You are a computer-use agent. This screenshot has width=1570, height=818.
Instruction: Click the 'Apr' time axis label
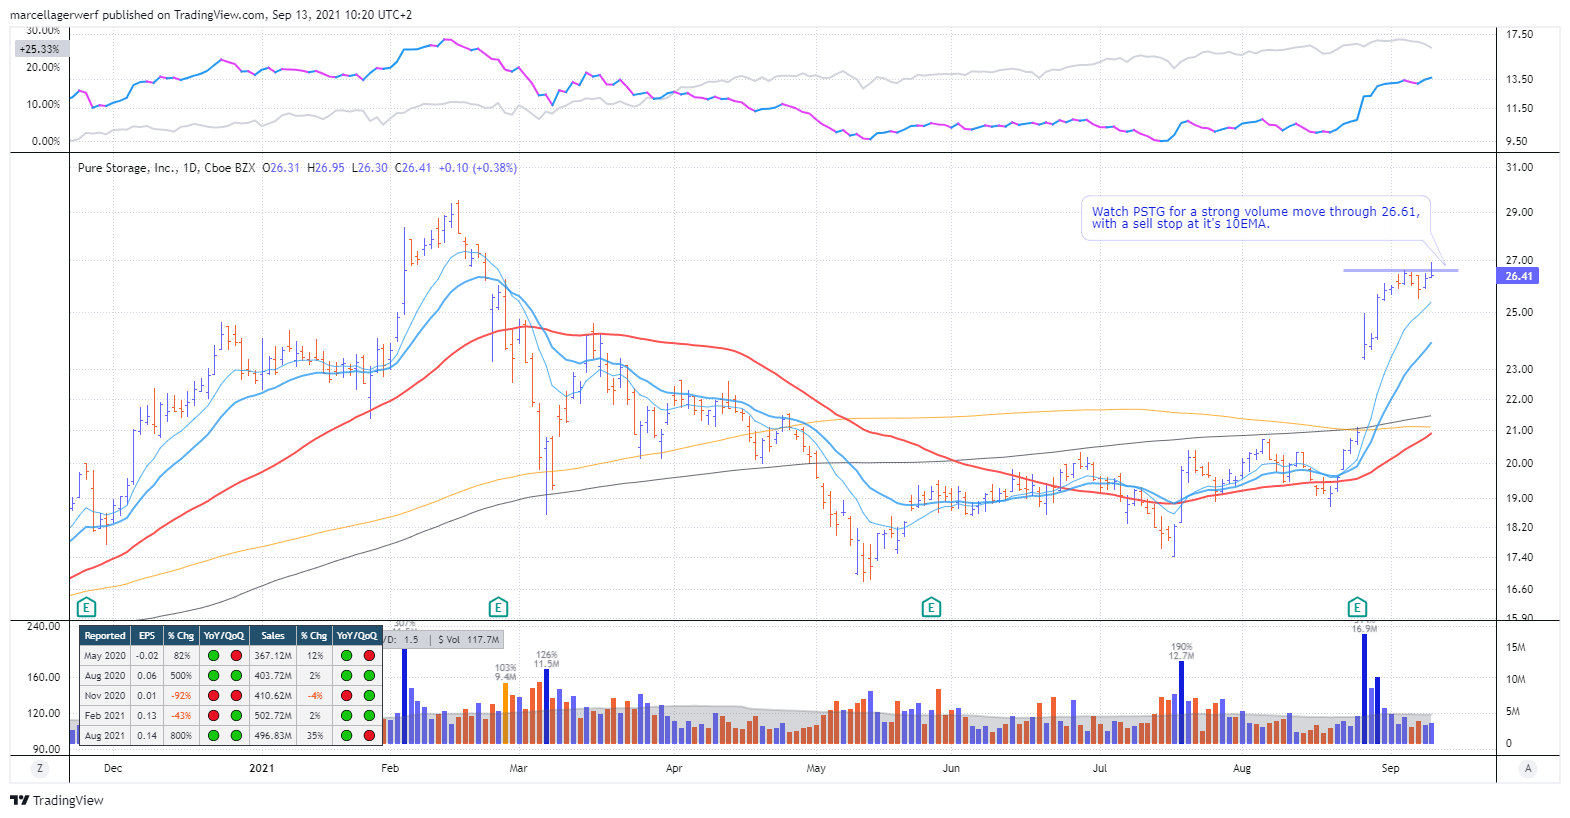tap(674, 768)
